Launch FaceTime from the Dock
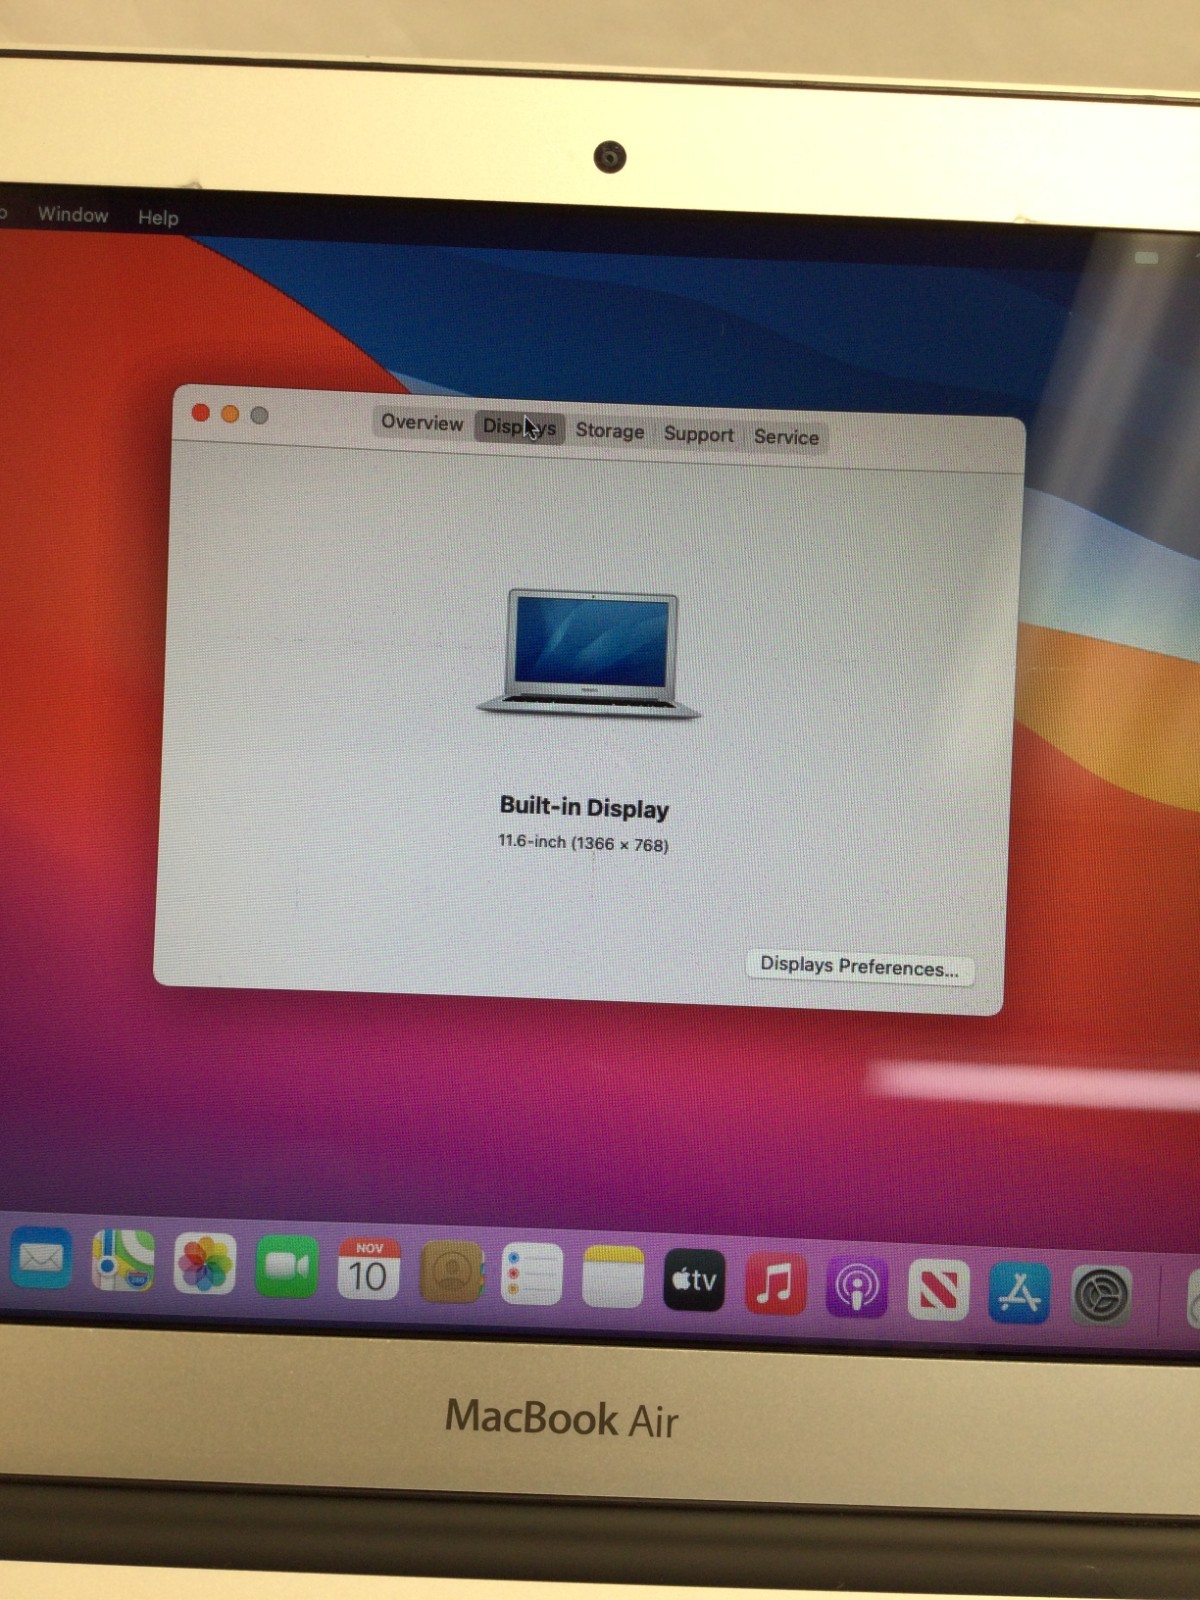1200x1600 pixels. [286, 1267]
